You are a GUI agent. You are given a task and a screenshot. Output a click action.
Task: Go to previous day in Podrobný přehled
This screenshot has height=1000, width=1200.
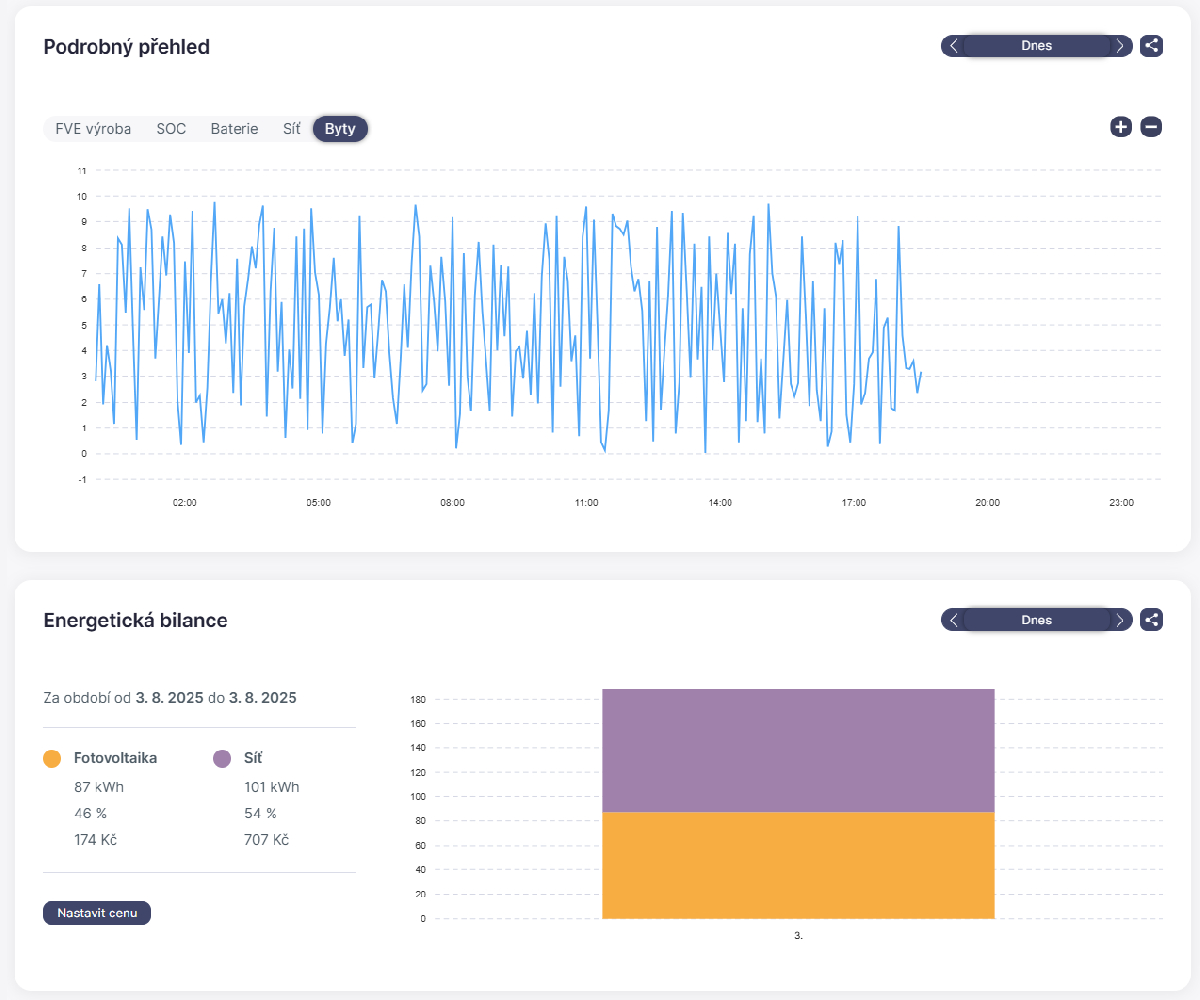pyautogui.click(x=954, y=46)
